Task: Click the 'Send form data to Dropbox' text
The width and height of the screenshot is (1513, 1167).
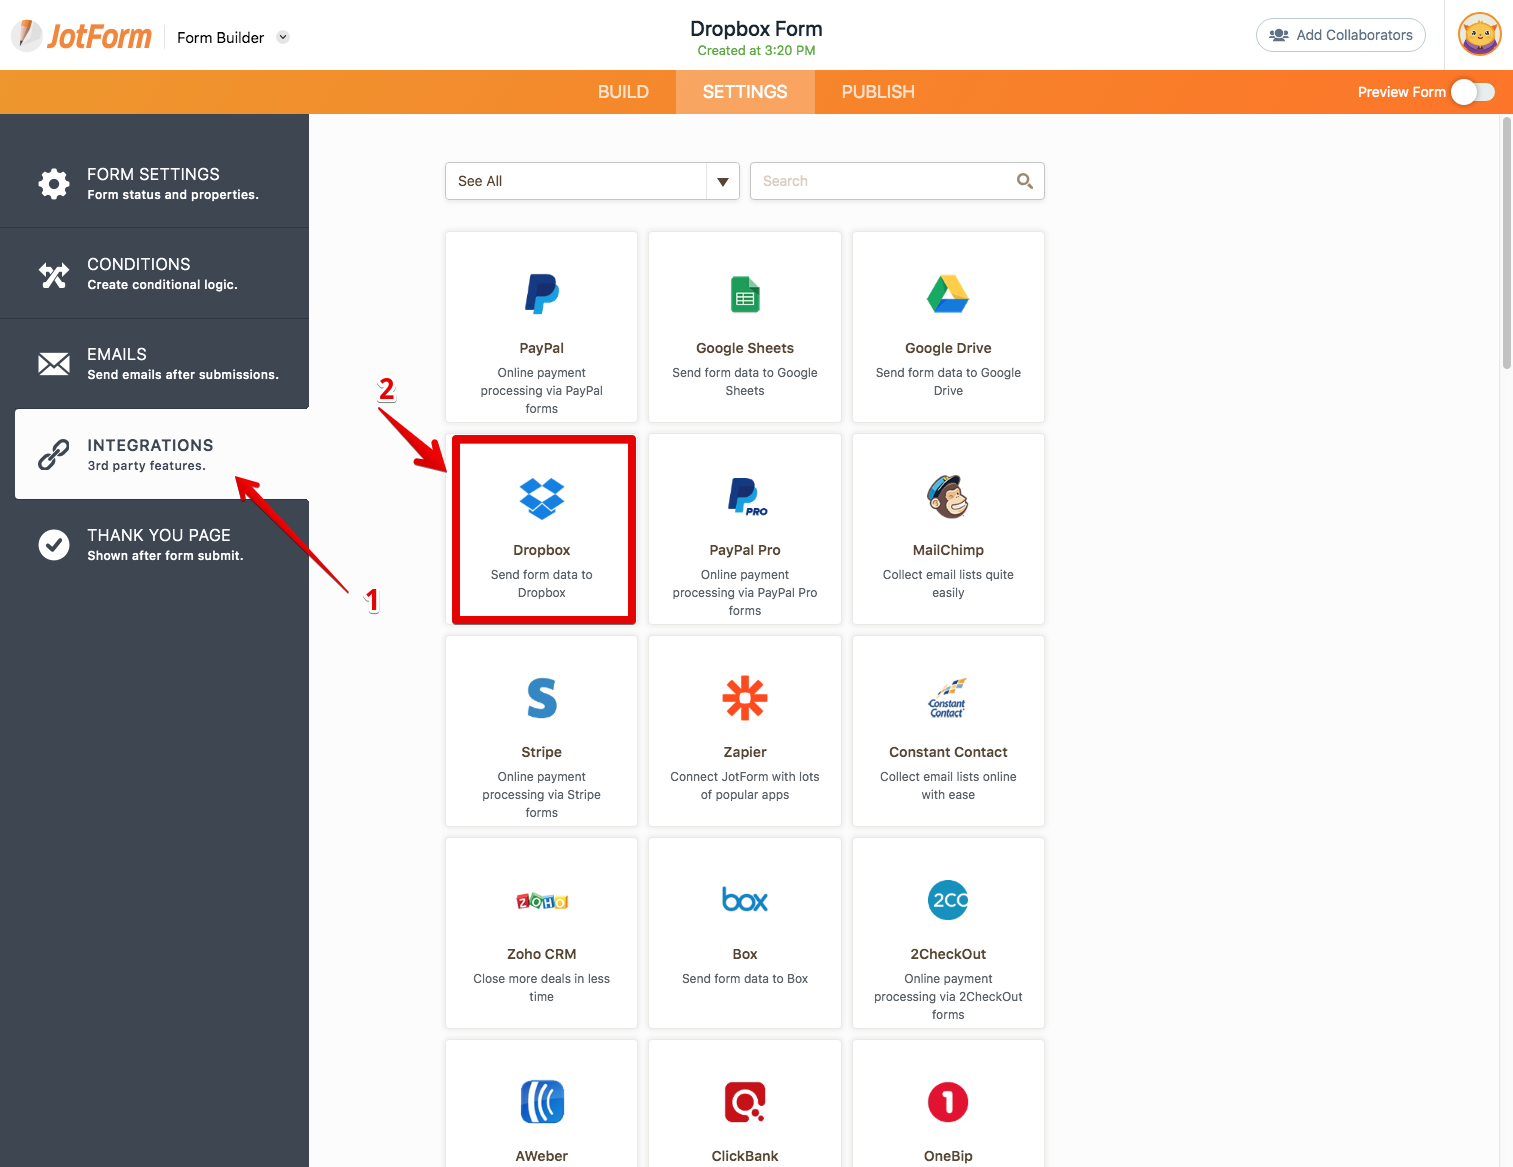Action: [x=542, y=584]
